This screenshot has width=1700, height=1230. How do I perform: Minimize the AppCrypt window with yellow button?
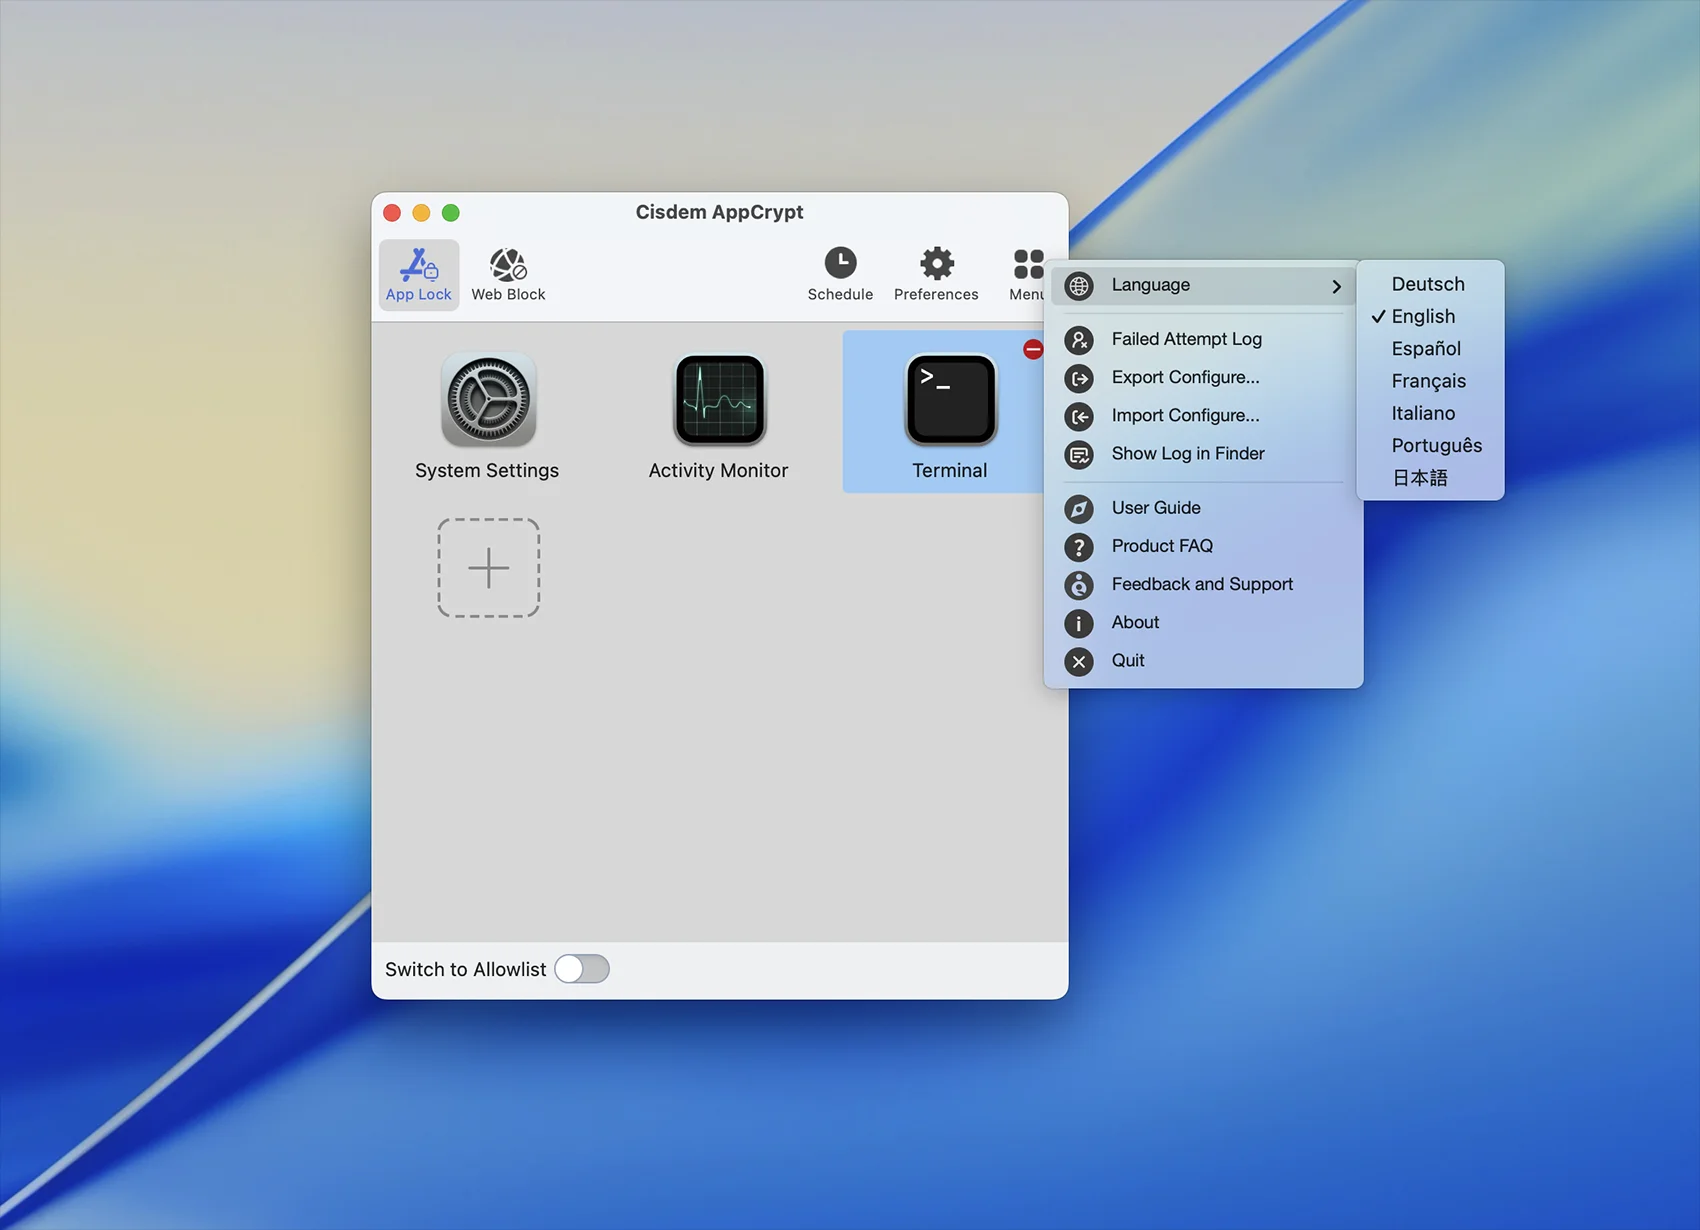coord(421,213)
